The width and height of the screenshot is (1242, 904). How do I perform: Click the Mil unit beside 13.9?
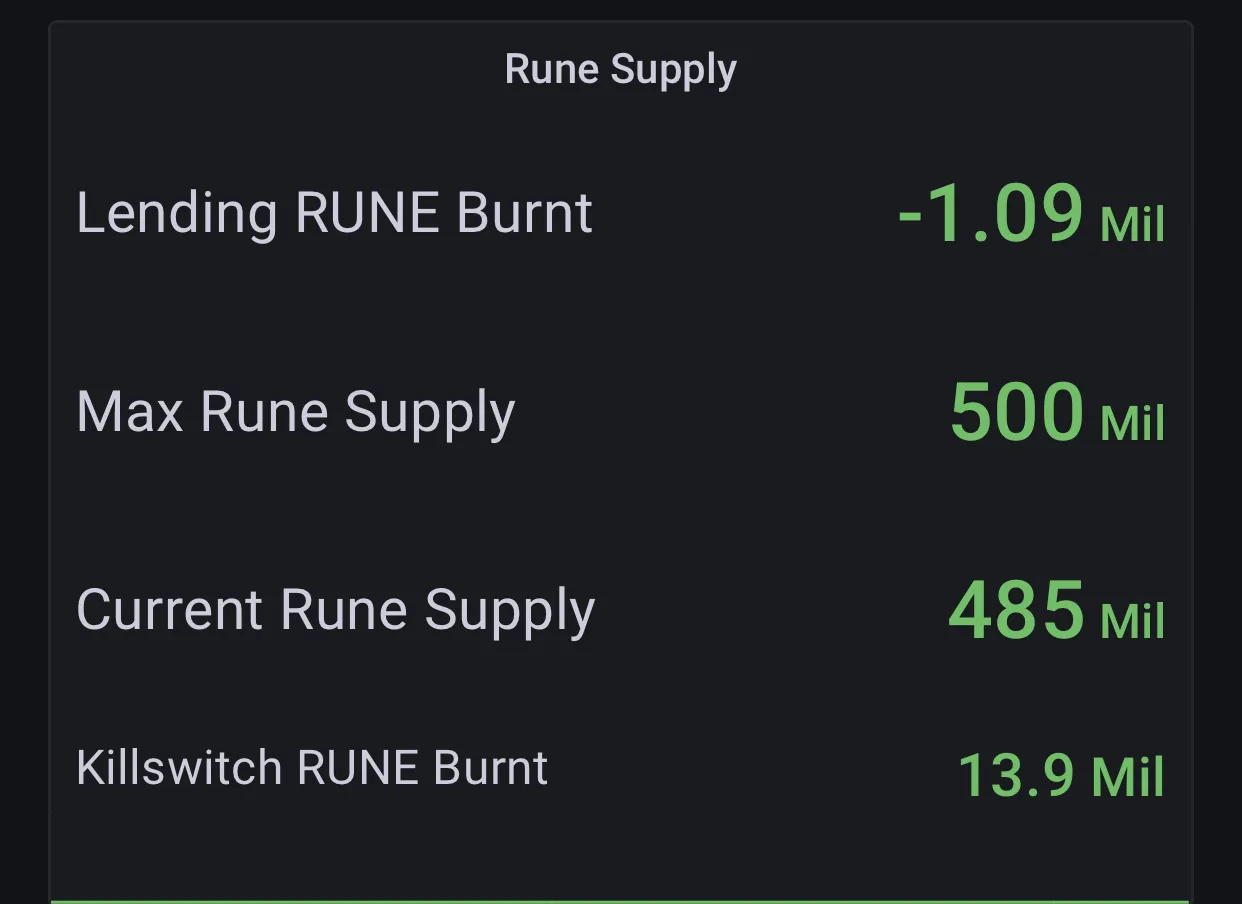(1128, 776)
